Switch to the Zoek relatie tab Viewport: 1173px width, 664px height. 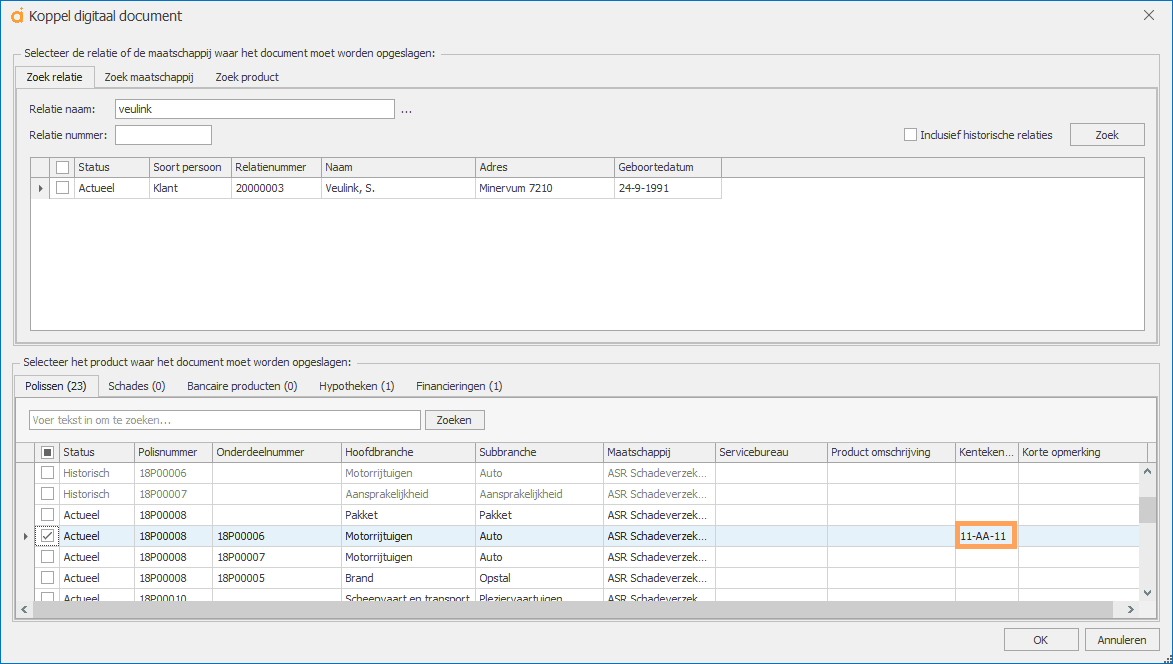pos(55,77)
